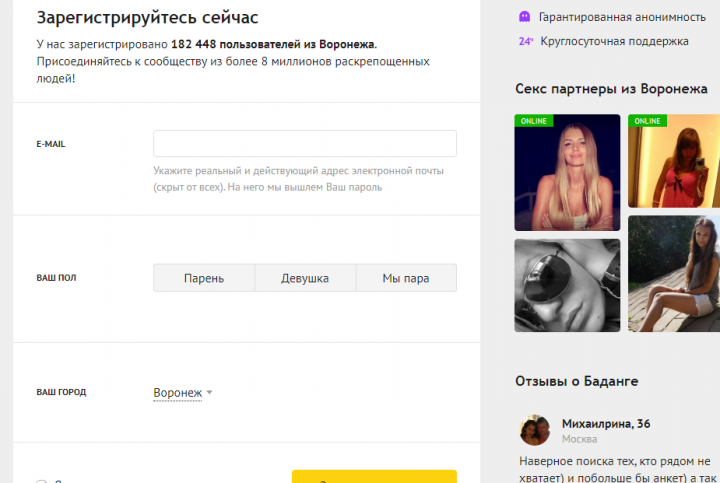Open the photo of woman sitting outdoors
The height and width of the screenshot is (483, 720).
coord(674,285)
